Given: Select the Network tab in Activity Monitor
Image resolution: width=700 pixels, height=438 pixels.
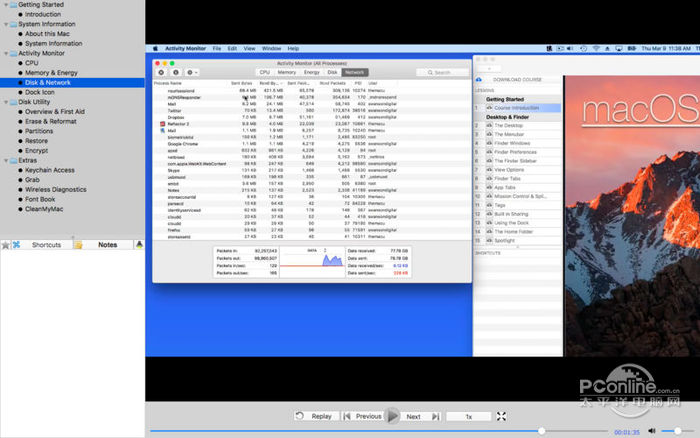Looking at the screenshot, I should tap(355, 72).
